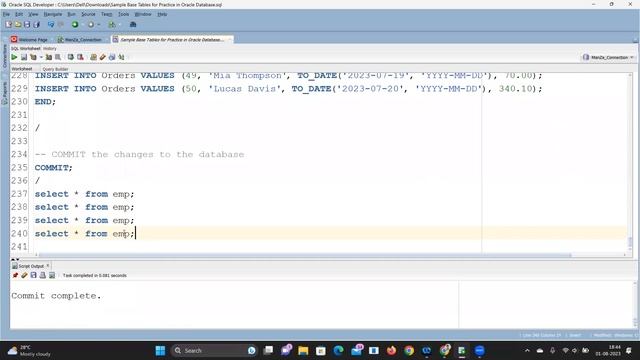Click the editor horizontal scrollbar

(x=304, y=255)
